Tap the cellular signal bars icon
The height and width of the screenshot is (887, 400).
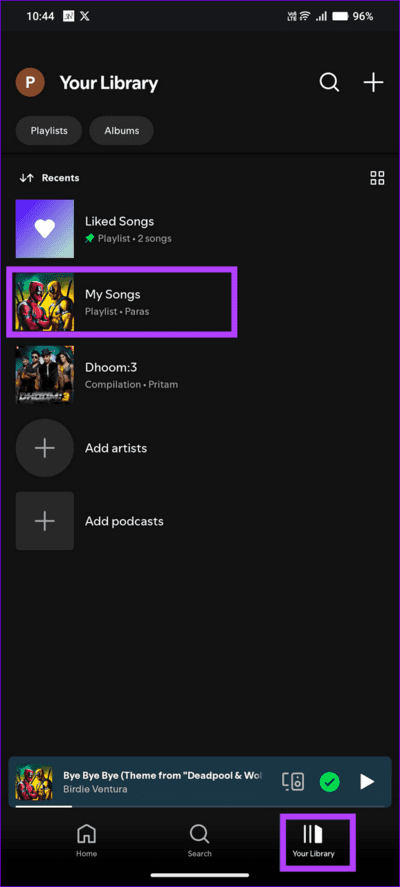pyautogui.click(x=321, y=16)
